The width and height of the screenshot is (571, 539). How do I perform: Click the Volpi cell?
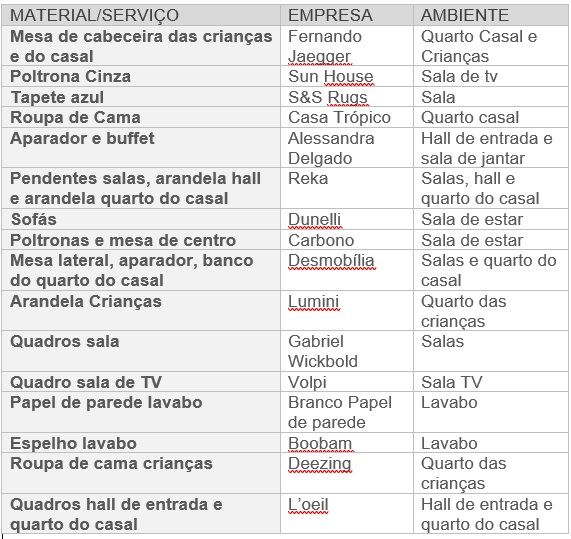pos(347,382)
